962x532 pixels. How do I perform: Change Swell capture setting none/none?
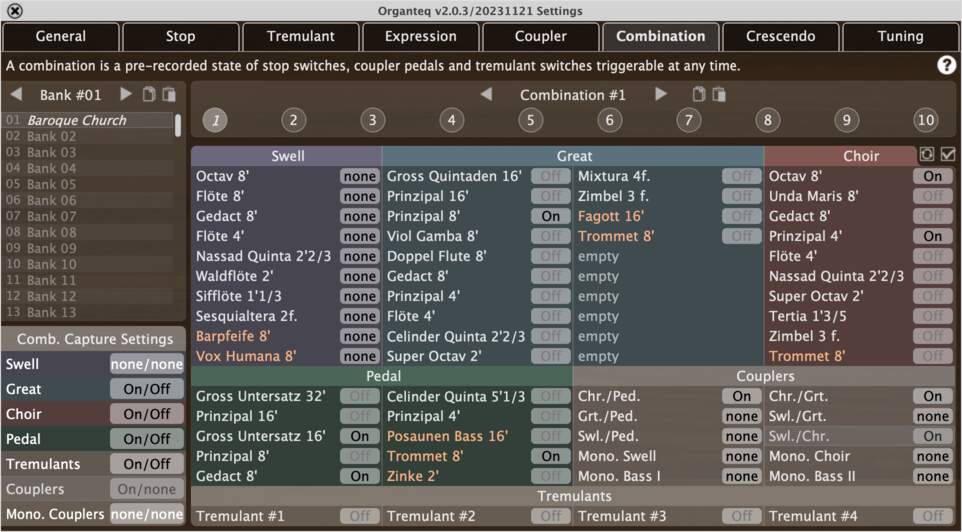pos(147,364)
